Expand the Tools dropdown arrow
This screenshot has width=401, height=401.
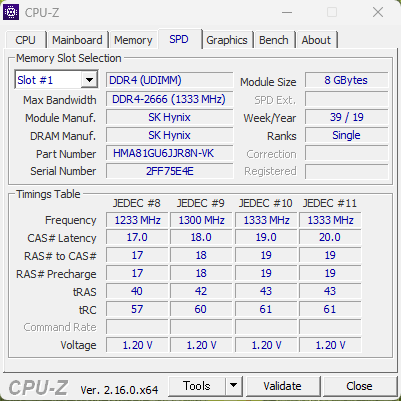234,386
